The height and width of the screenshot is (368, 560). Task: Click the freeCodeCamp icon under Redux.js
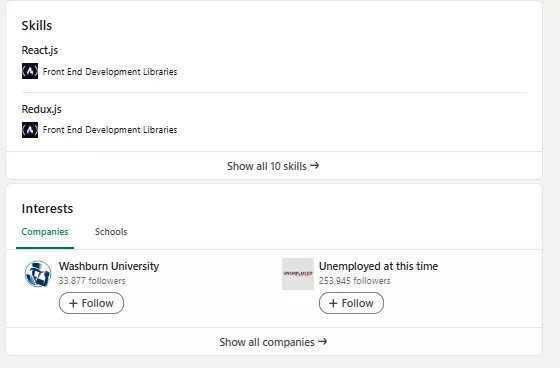30,130
